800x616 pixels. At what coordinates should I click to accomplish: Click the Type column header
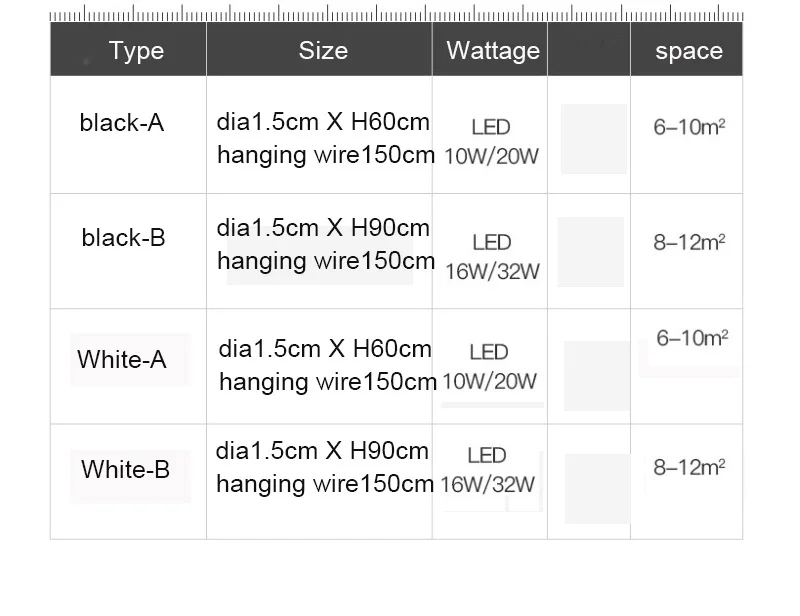(136, 51)
